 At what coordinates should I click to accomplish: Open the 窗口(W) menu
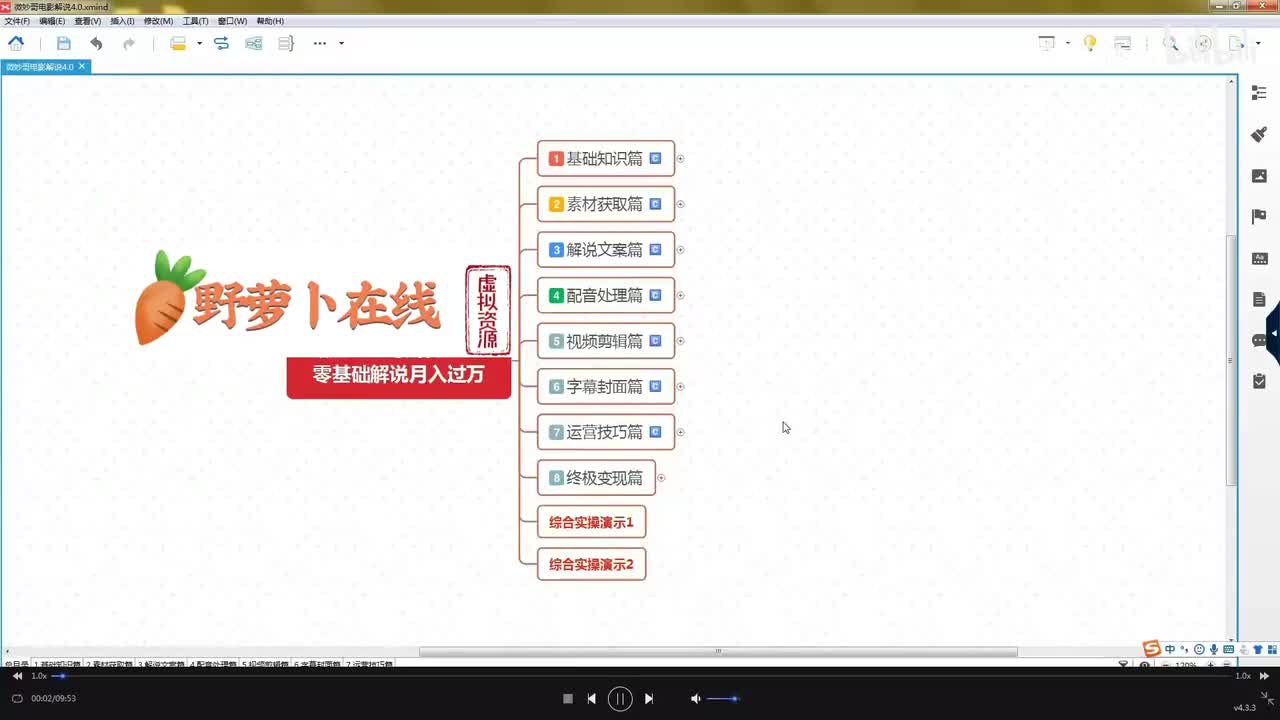[x=232, y=21]
